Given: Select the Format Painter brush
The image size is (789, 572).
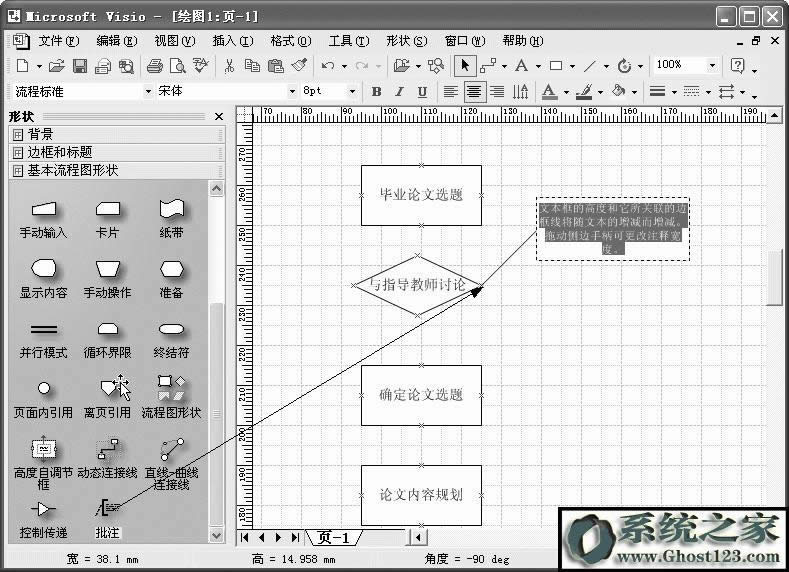Looking at the screenshot, I should [x=299, y=65].
